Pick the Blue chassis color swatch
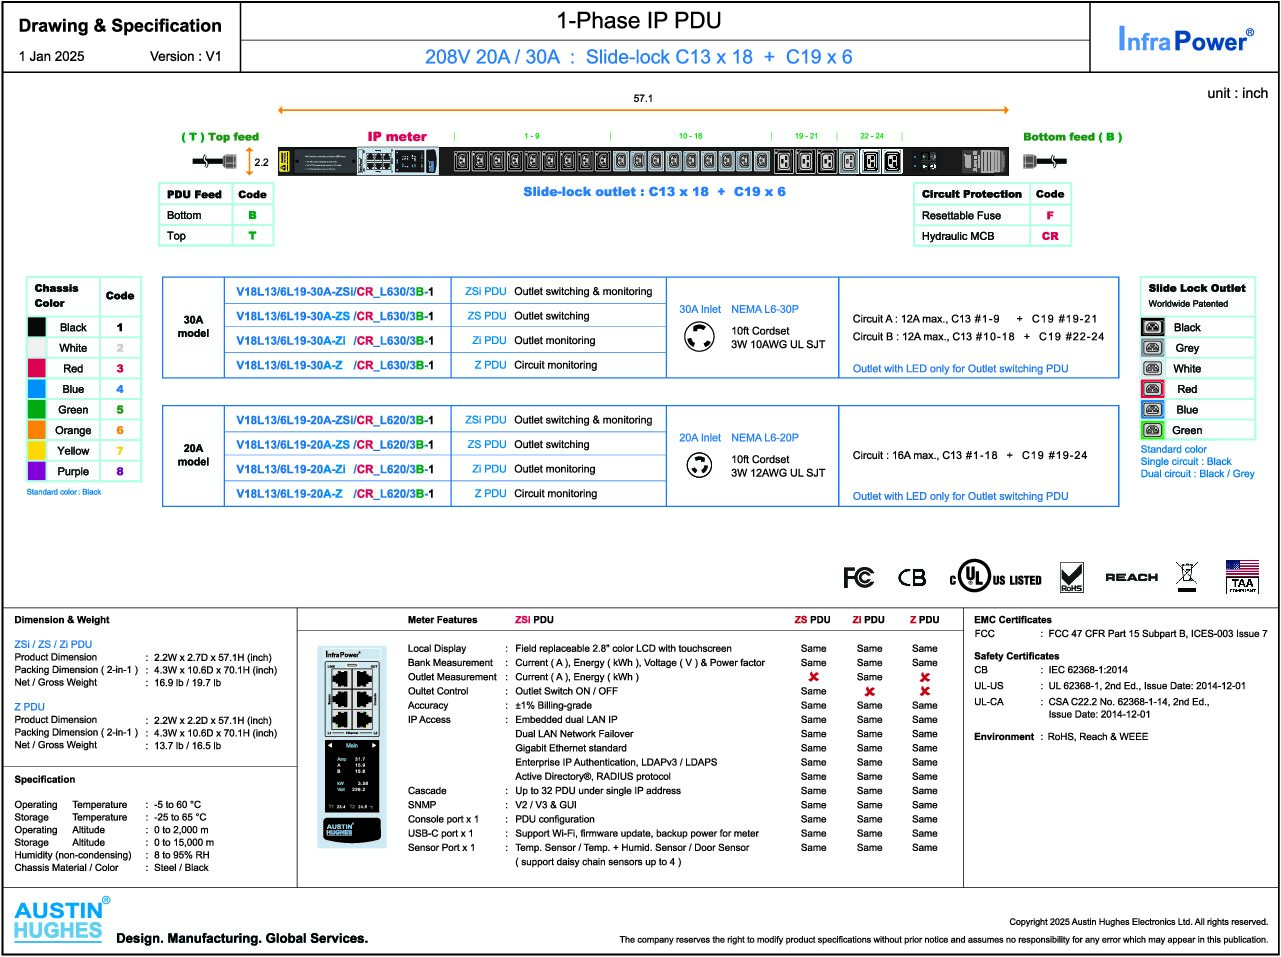Image resolution: width=1281 pixels, height=957 pixels. (37, 389)
